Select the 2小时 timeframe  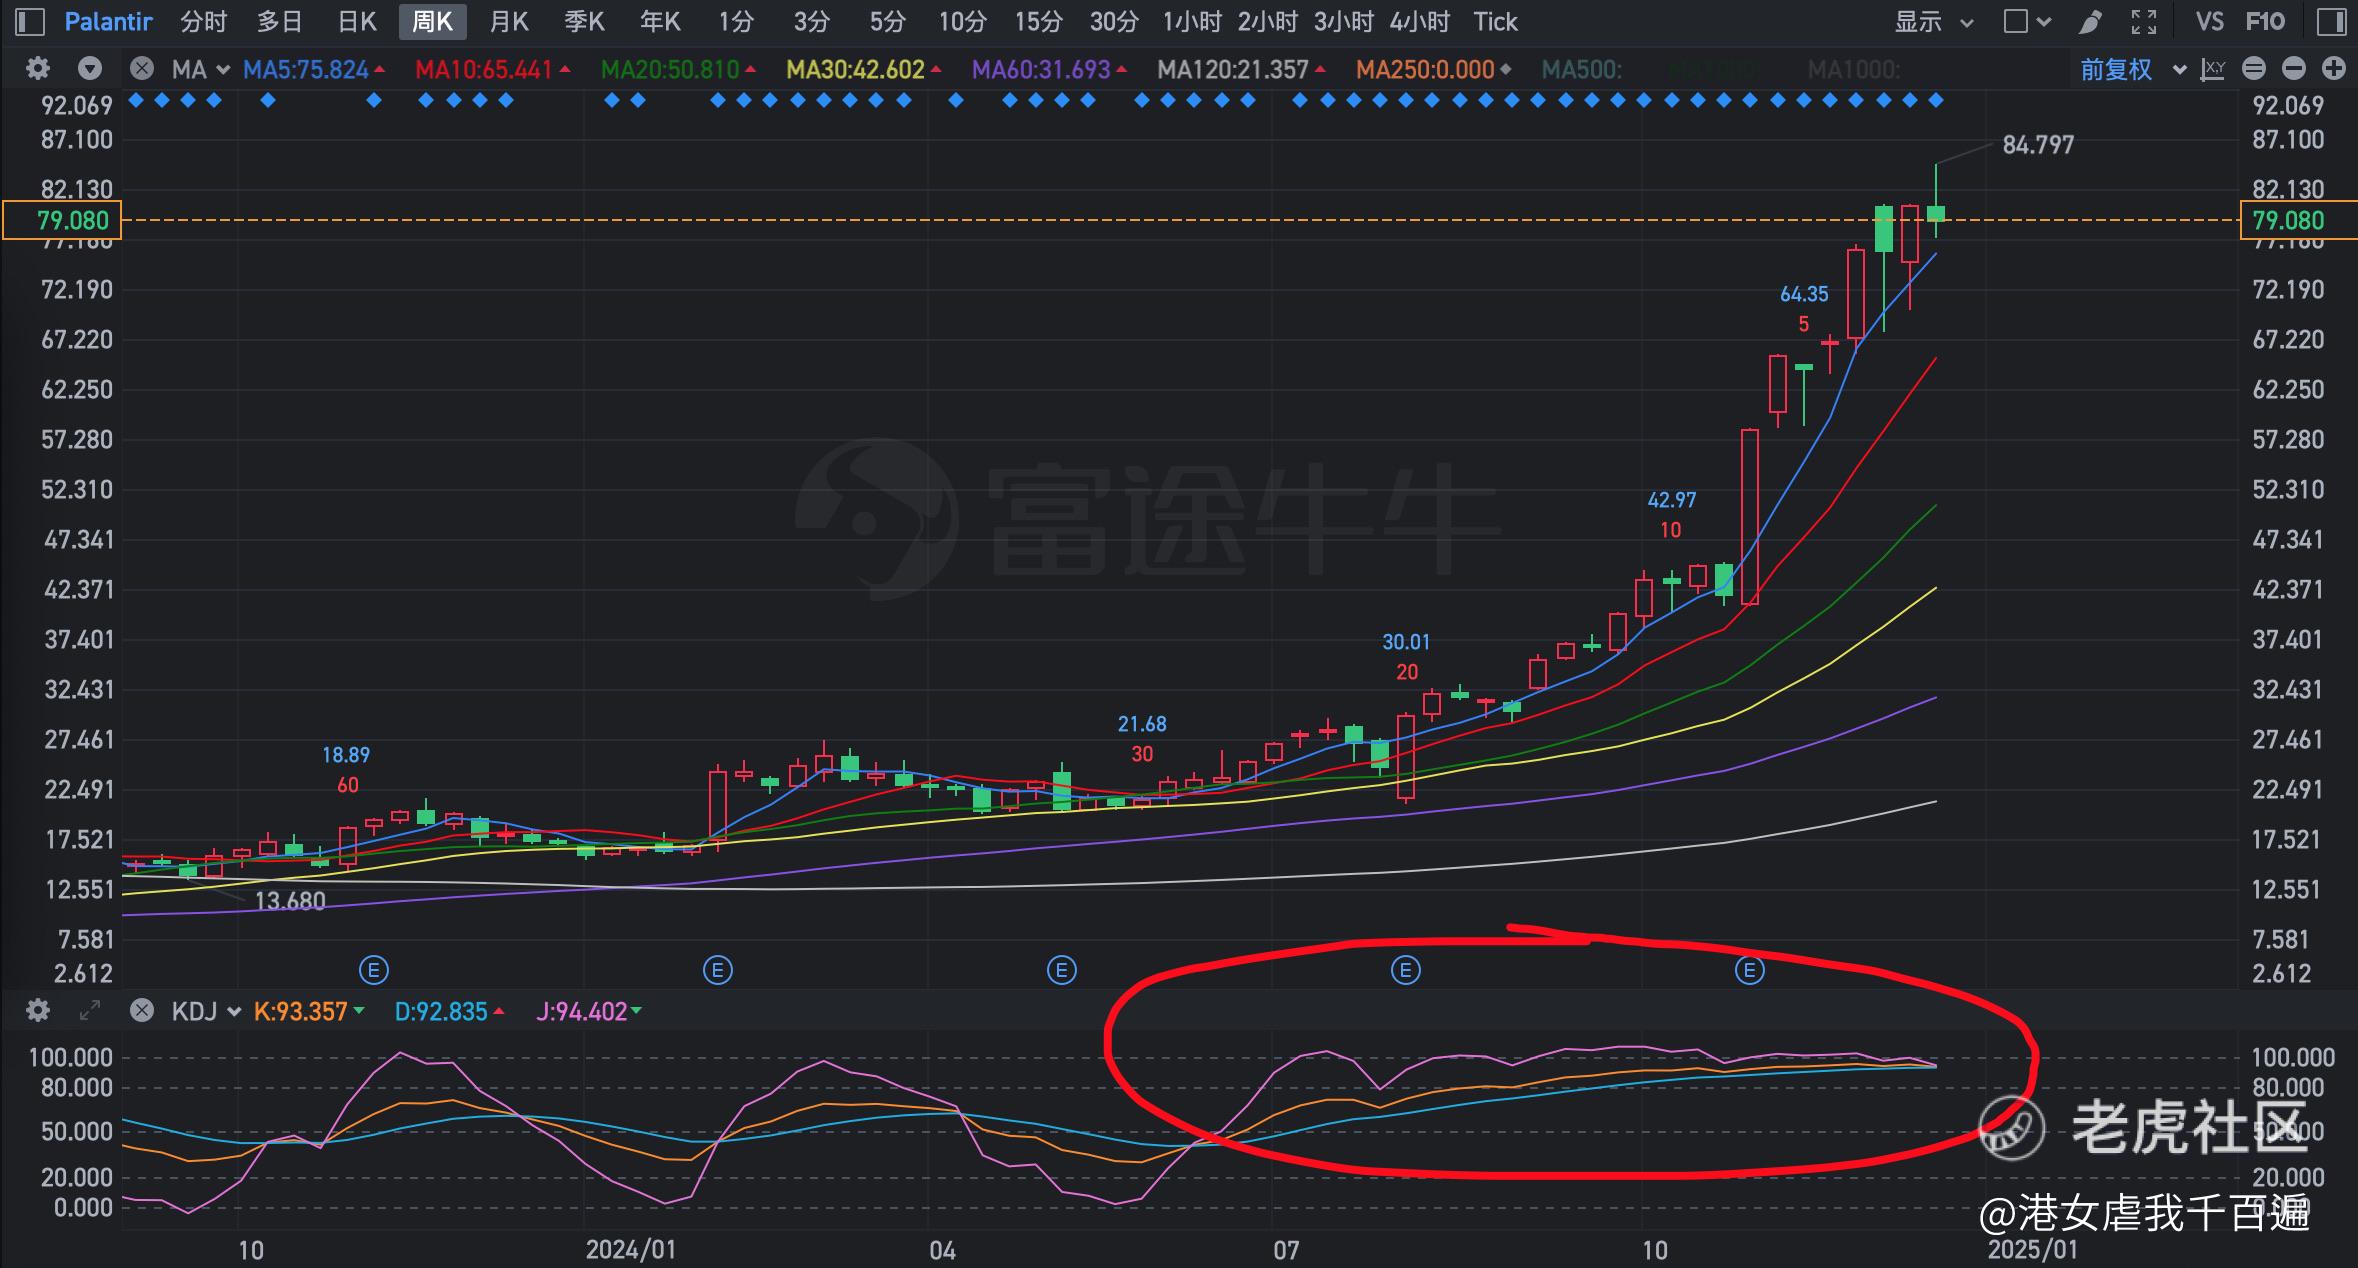coord(1268,21)
